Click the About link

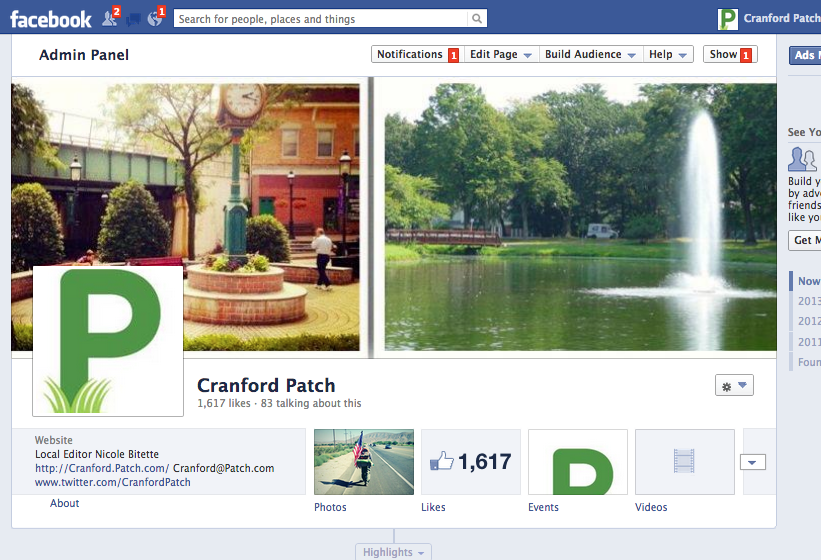(x=64, y=503)
